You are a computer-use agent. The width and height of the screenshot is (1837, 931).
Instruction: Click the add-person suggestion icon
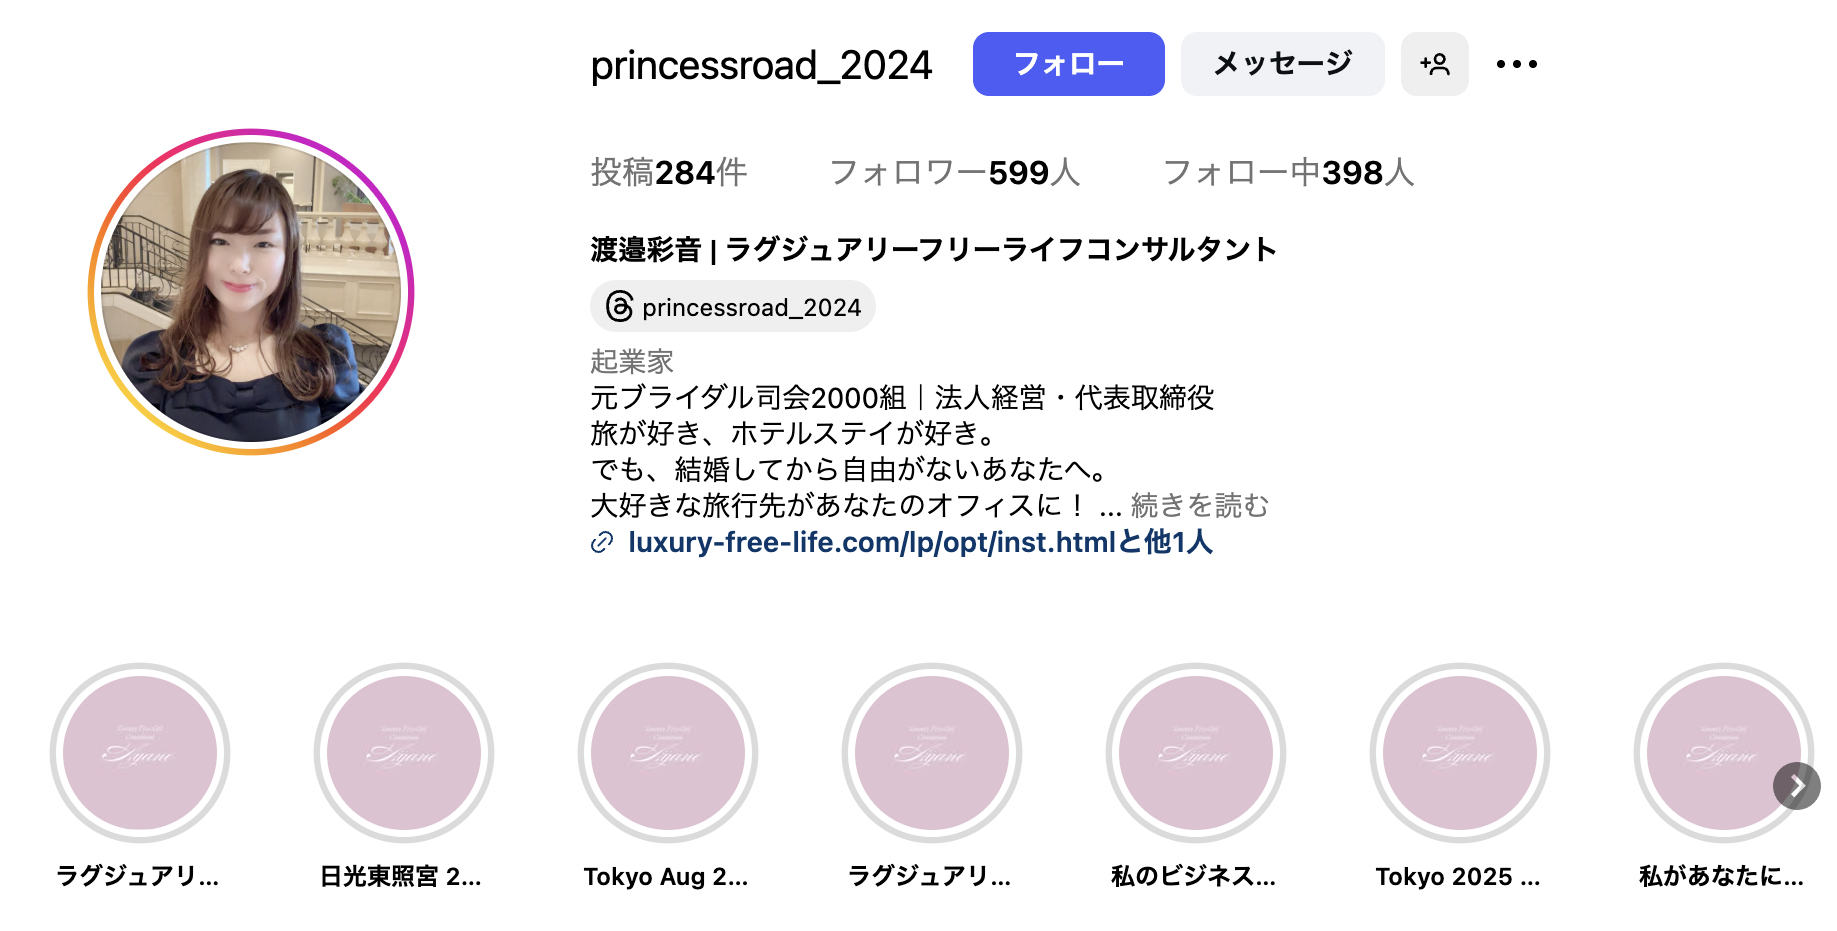(x=1434, y=64)
